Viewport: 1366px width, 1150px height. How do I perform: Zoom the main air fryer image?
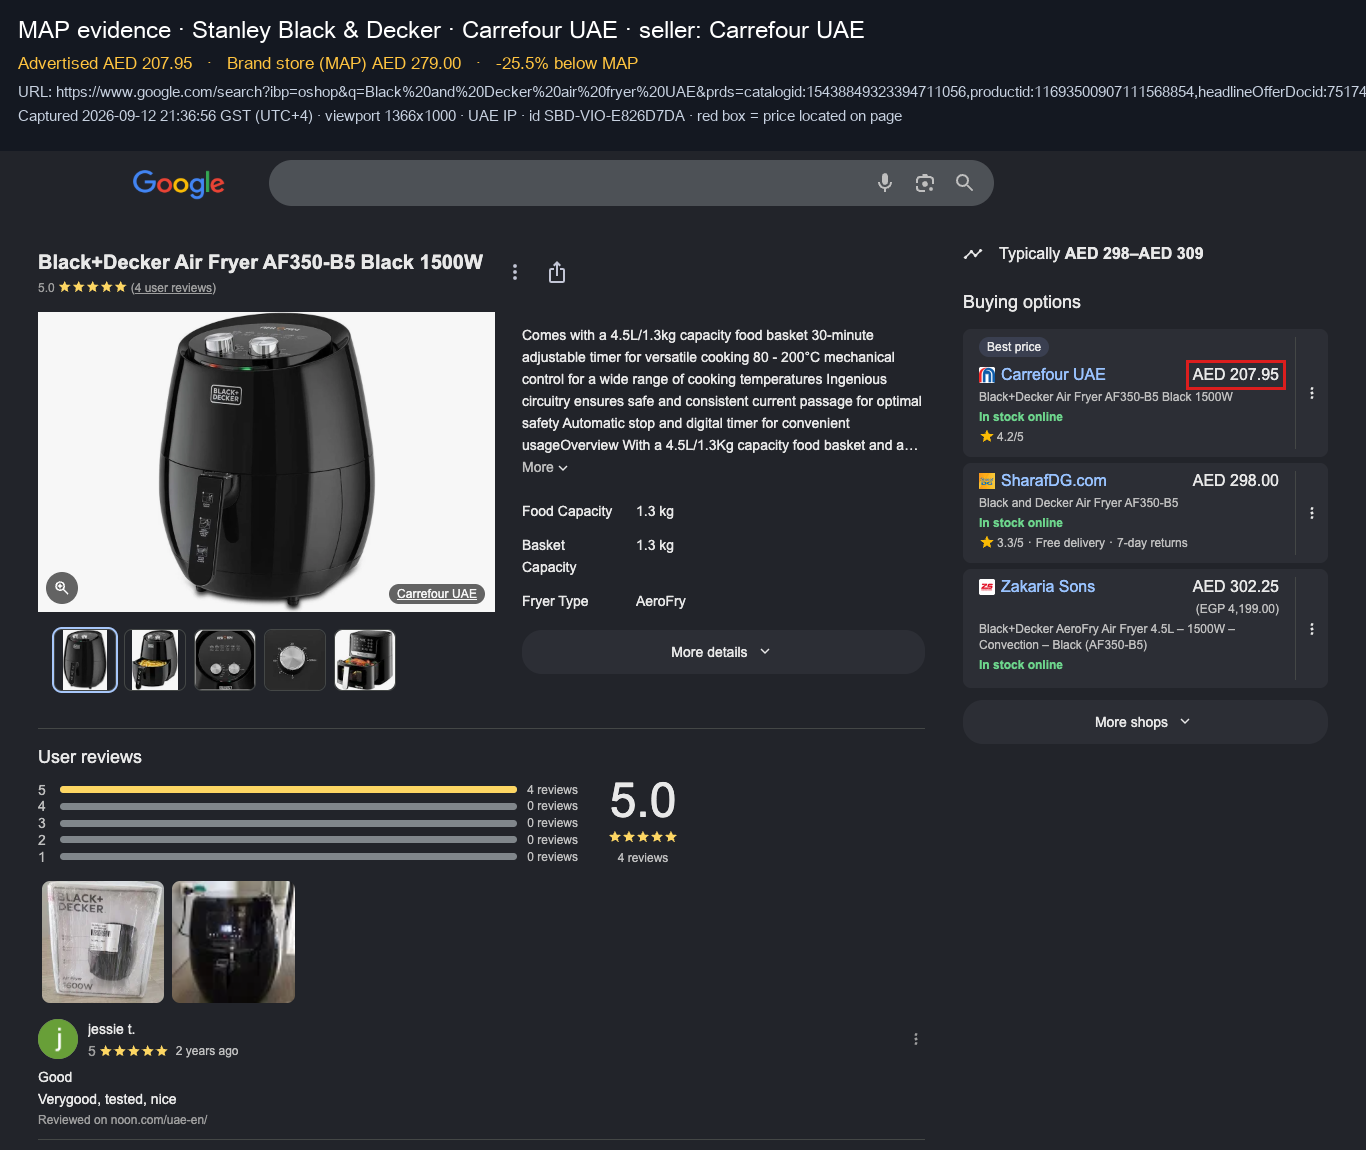pos(62,588)
